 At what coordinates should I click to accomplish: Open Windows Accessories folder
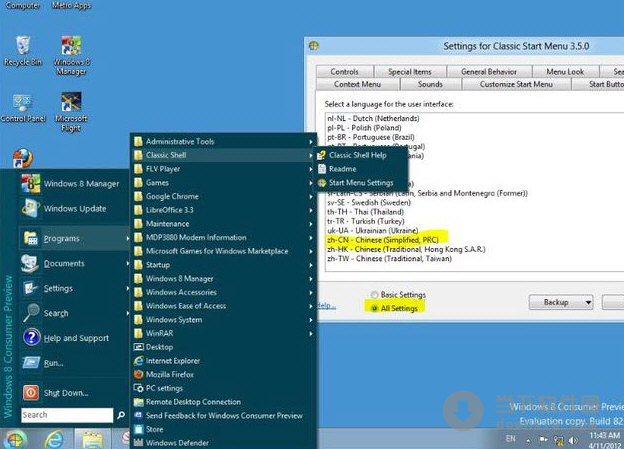click(x=223, y=292)
